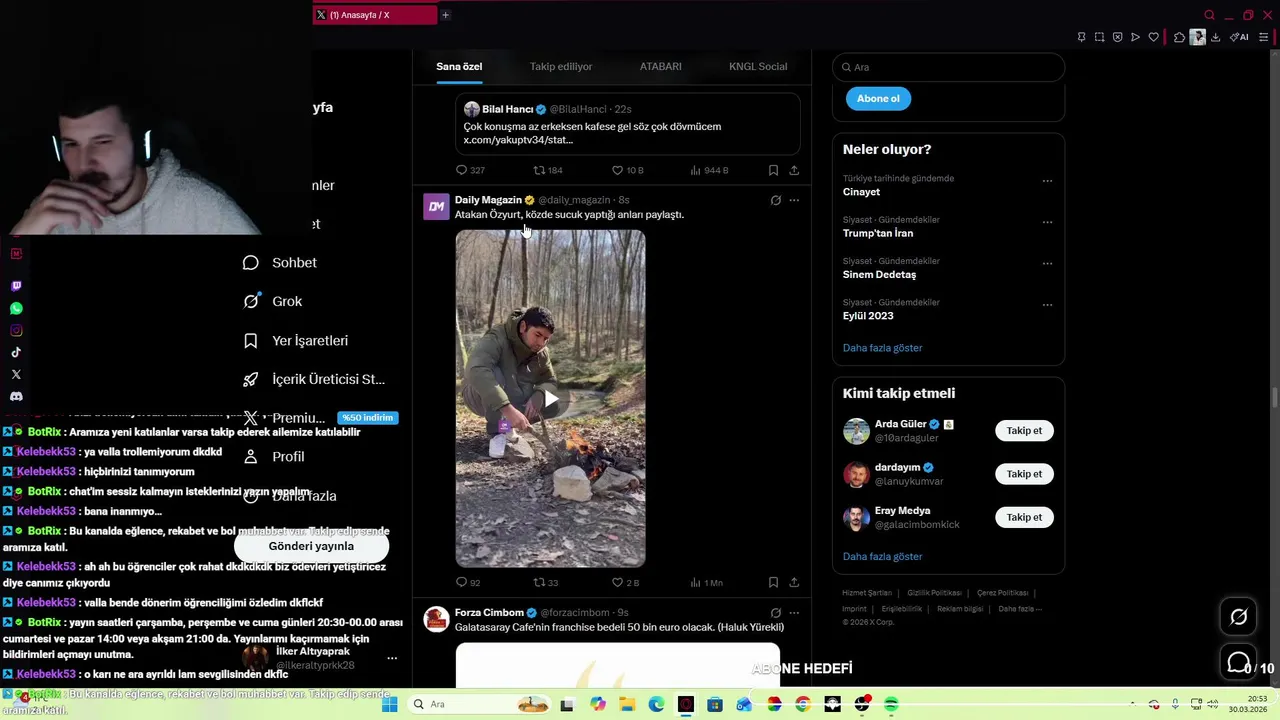Viewport: 1280px width, 720px height.
Task: Open options for Sinem Dedetaş trend
Action: pos(1047,263)
